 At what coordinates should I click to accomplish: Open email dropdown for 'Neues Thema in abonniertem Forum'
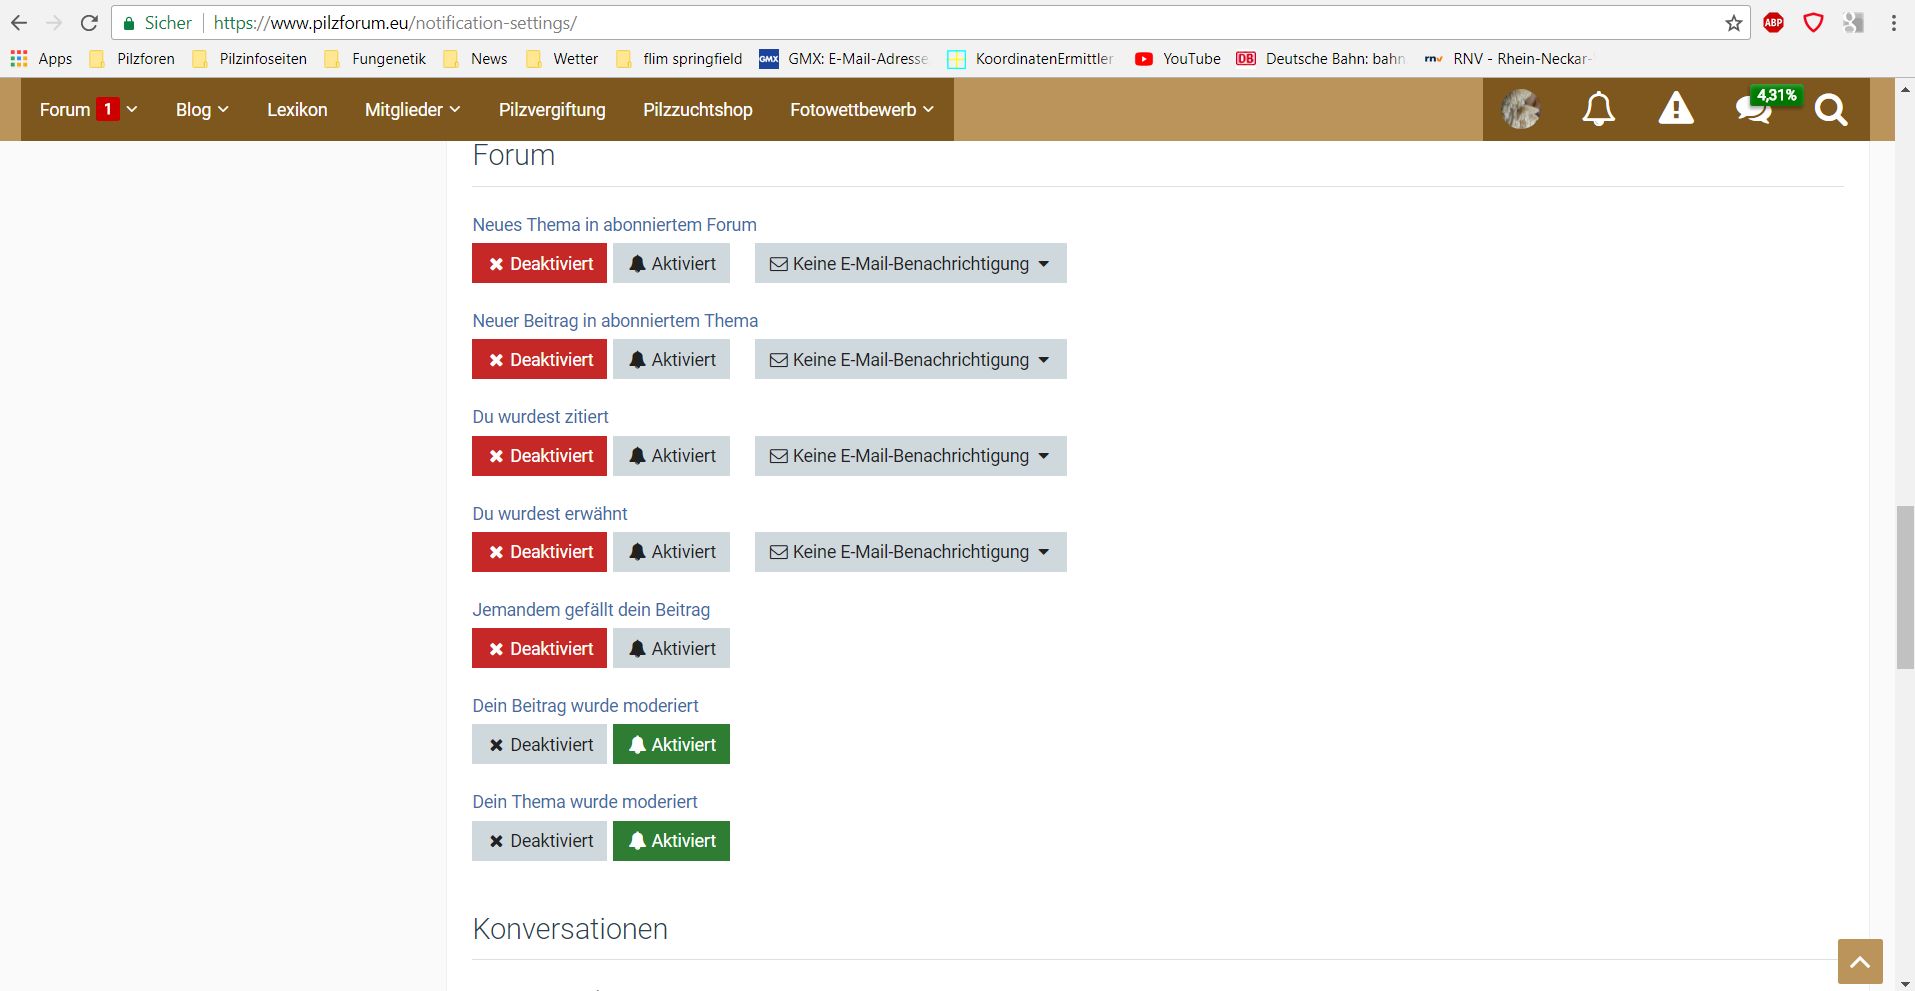tap(910, 264)
